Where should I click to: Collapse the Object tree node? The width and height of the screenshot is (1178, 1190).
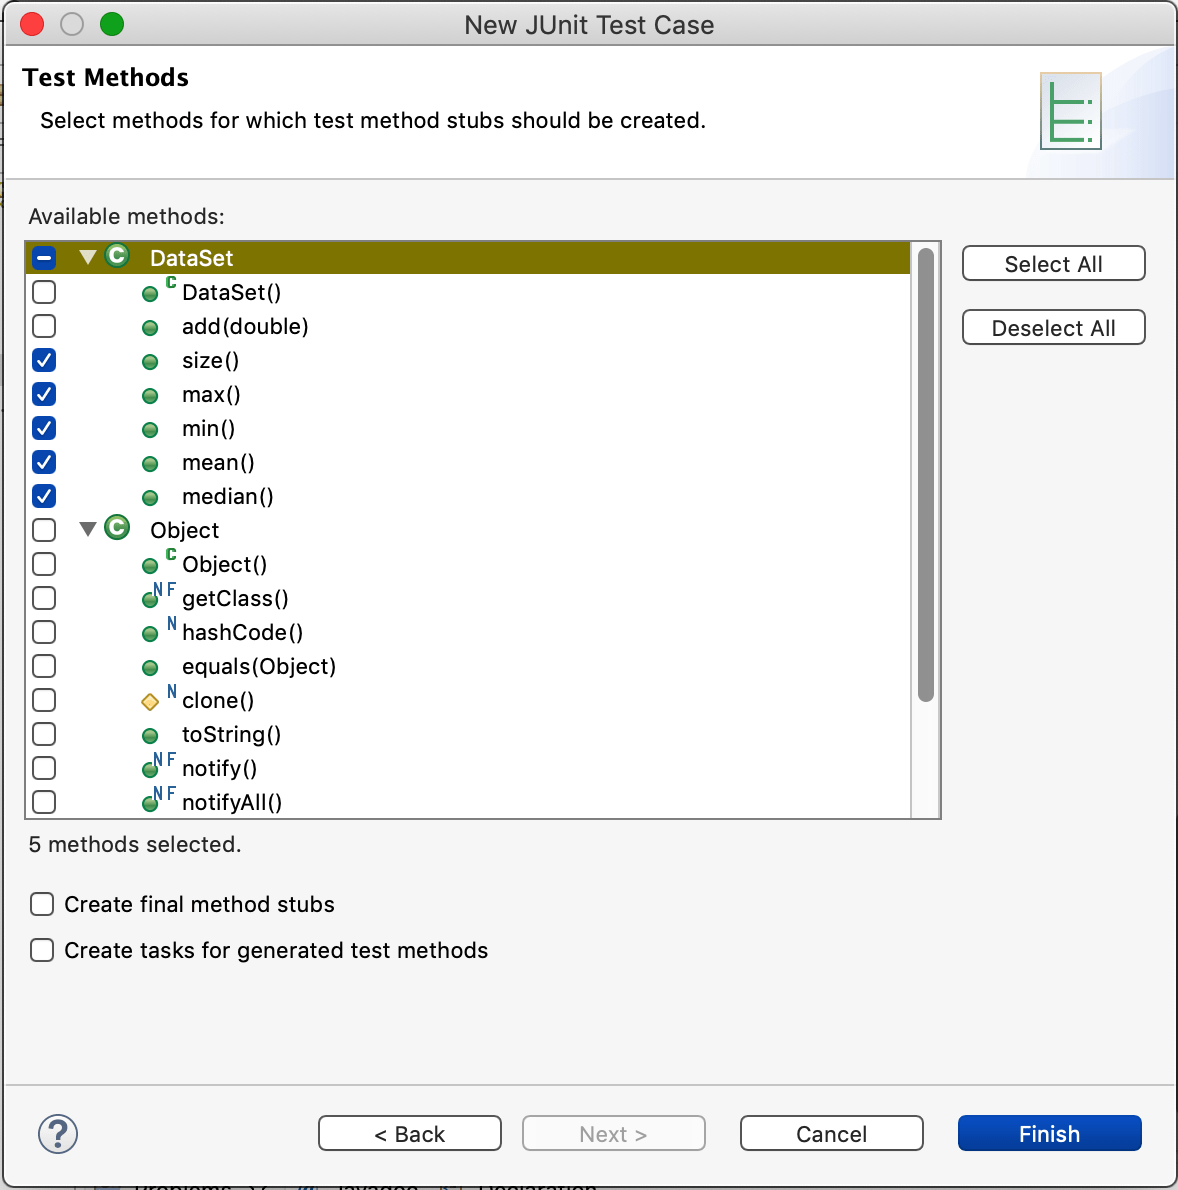pyautogui.click(x=88, y=529)
